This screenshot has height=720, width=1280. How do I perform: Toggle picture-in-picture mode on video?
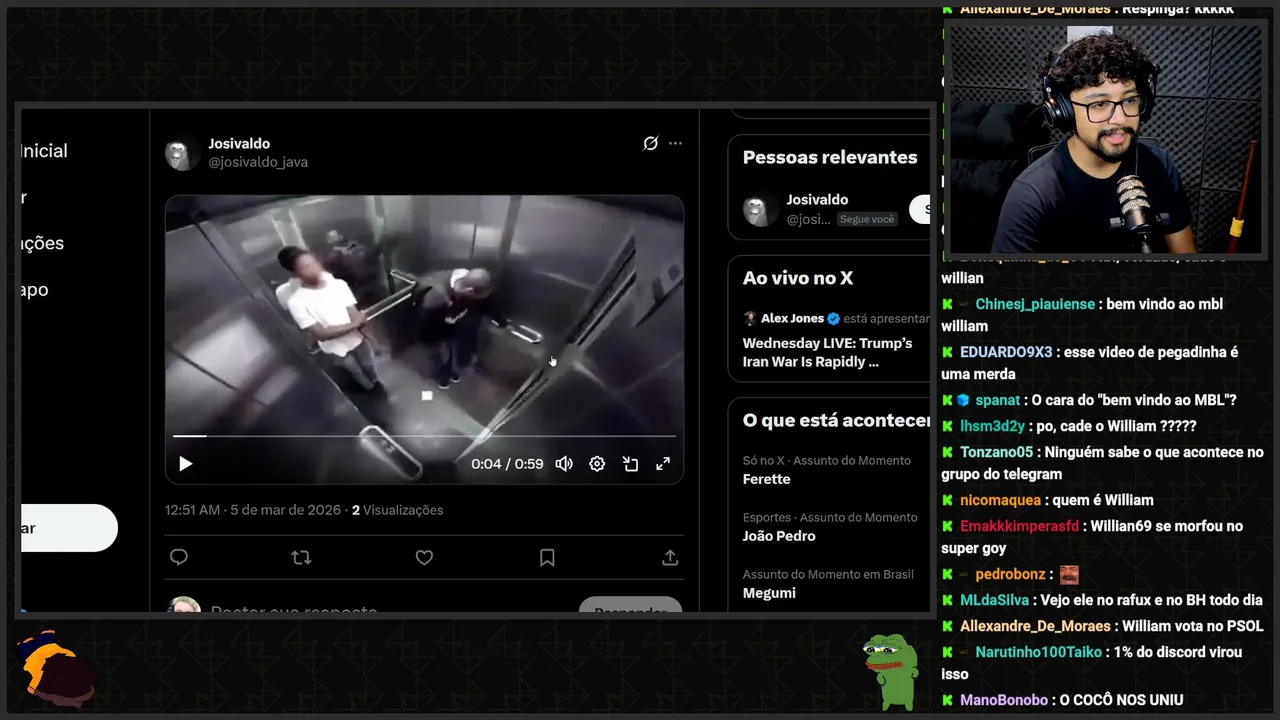pyautogui.click(x=630, y=464)
